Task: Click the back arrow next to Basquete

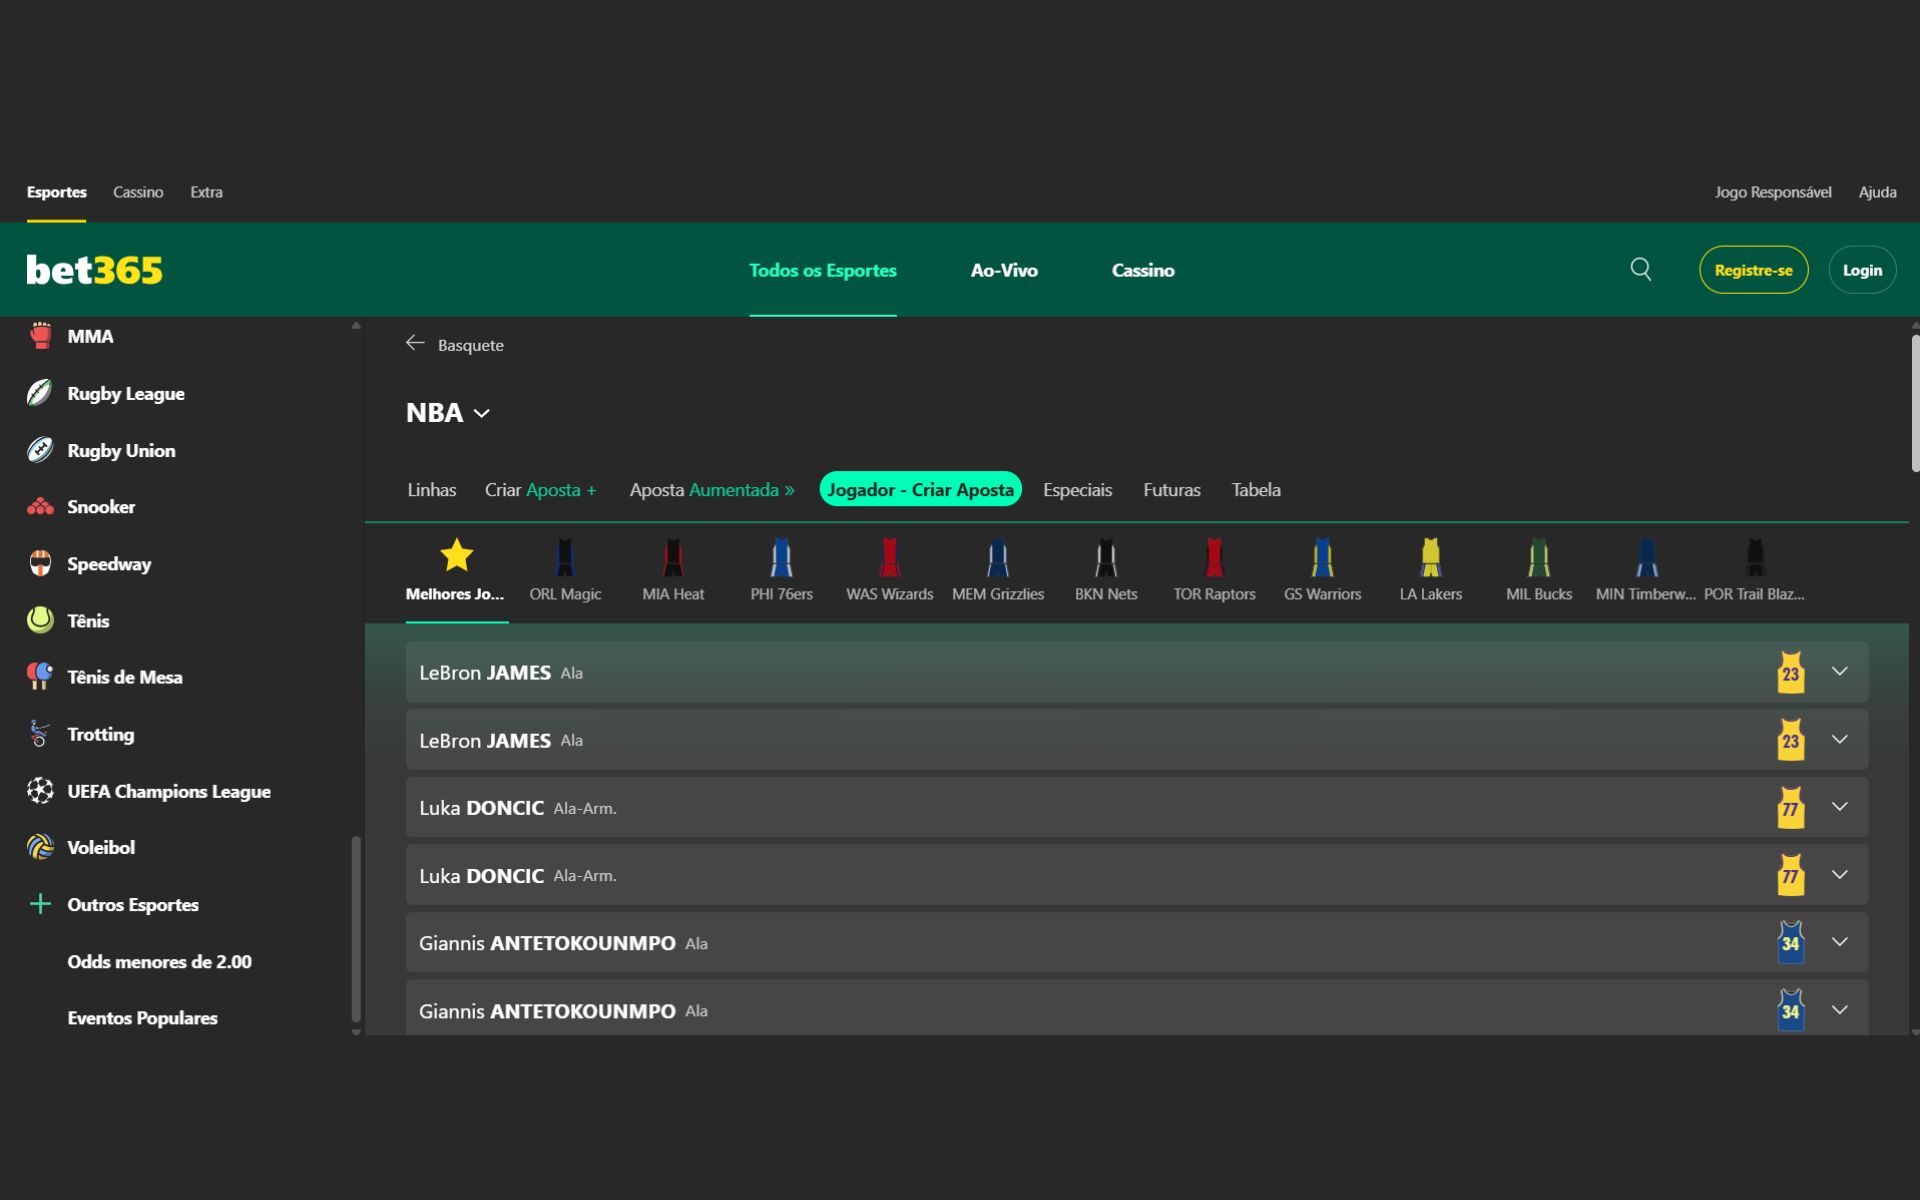Action: 416,343
